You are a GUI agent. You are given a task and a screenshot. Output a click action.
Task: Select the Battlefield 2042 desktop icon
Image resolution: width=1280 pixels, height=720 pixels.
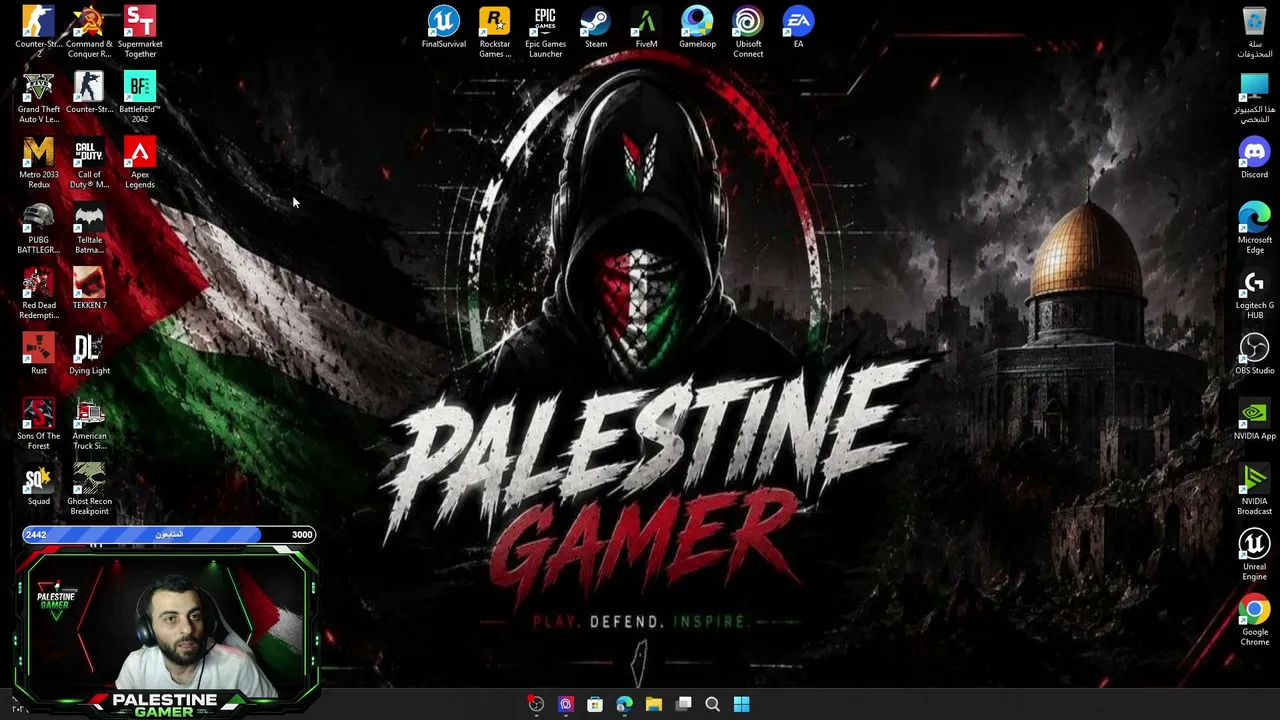[140, 98]
